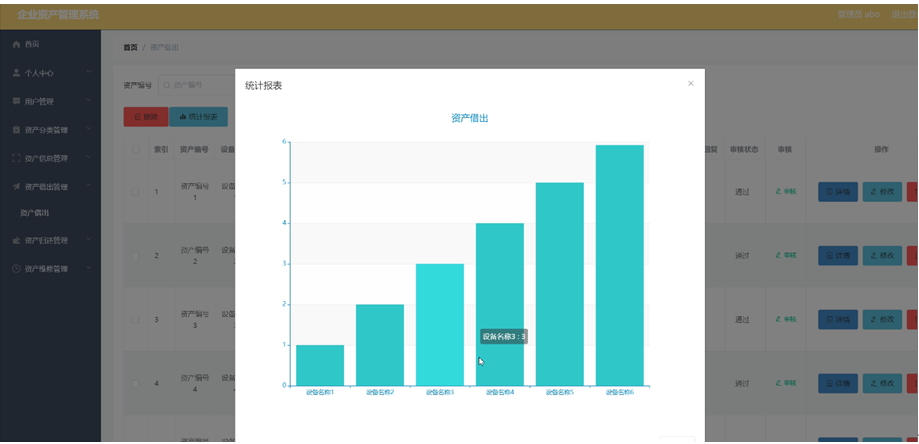This screenshot has width=919, height=444.
Task: Expand the 用户管理 menu chevron
Action: 89,101
